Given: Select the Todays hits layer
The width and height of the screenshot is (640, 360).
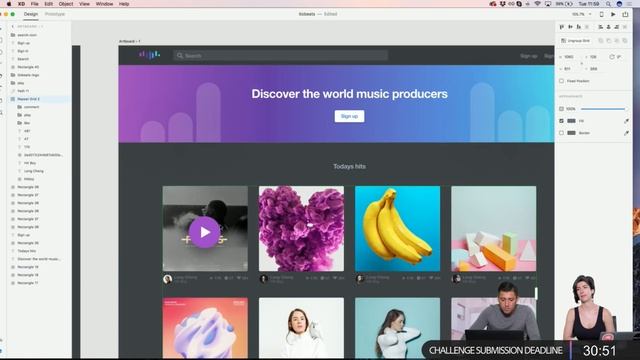Looking at the screenshot, I should click(27, 251).
